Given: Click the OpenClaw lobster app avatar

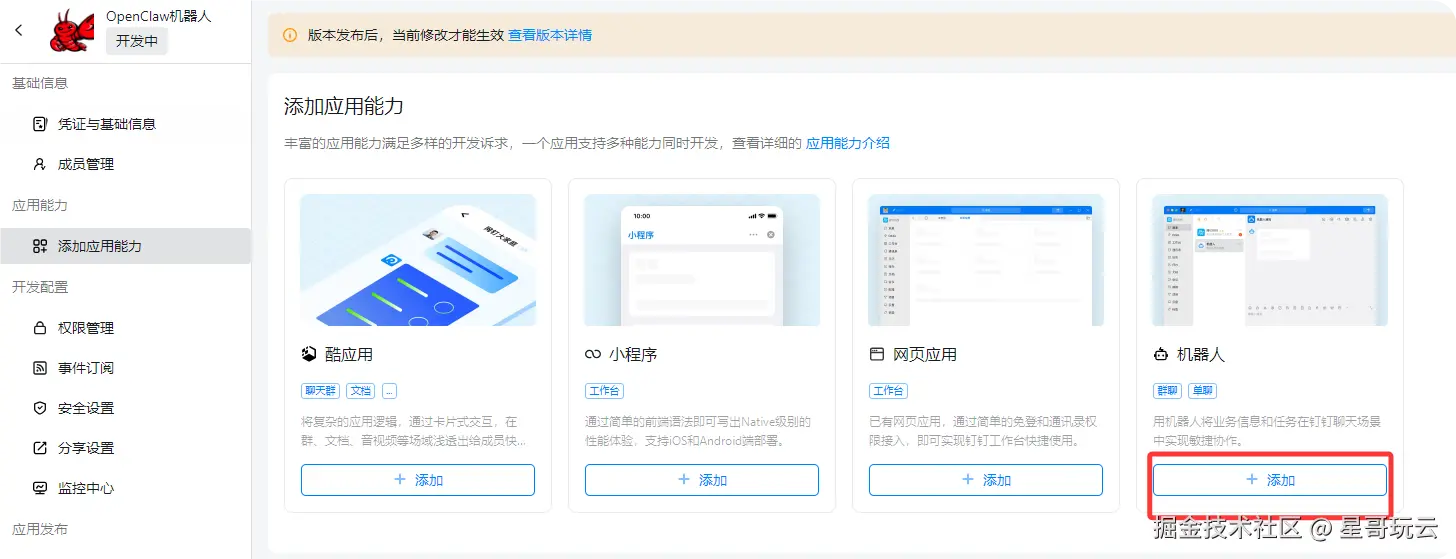Looking at the screenshot, I should 72,30.
